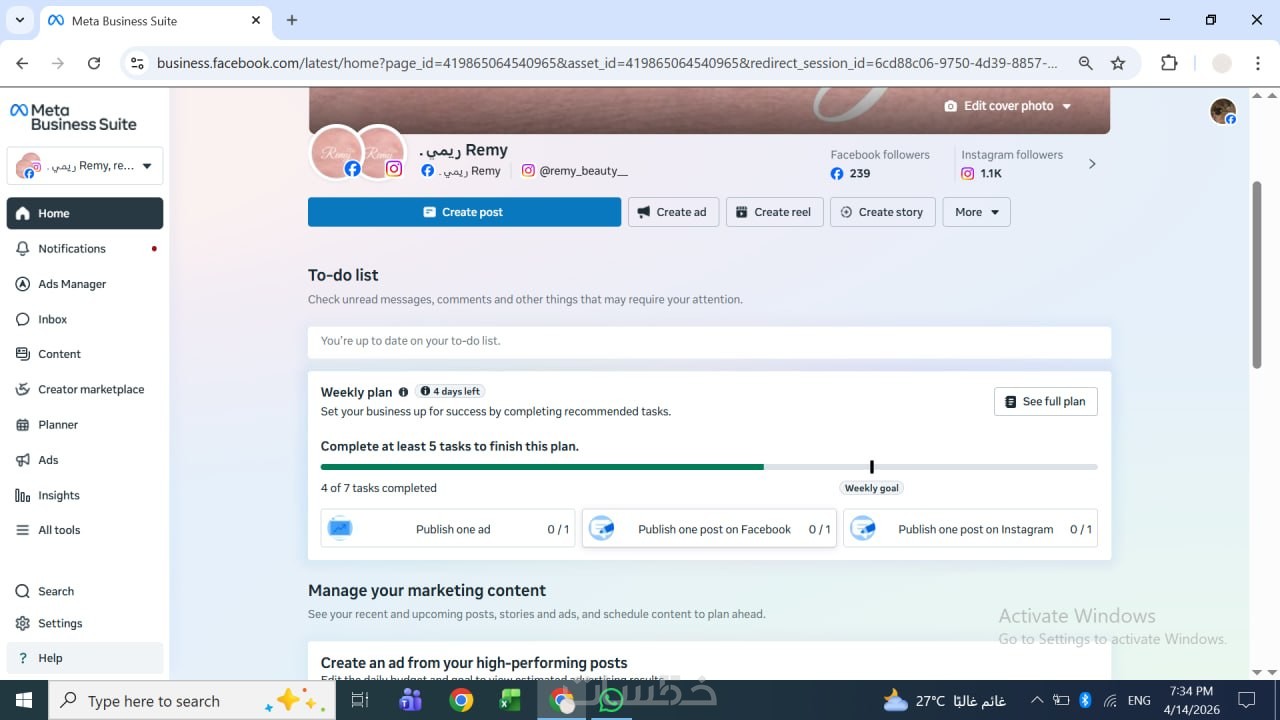Image resolution: width=1280 pixels, height=720 pixels.
Task: Click the Facebook page profile picture
Action: click(336, 153)
